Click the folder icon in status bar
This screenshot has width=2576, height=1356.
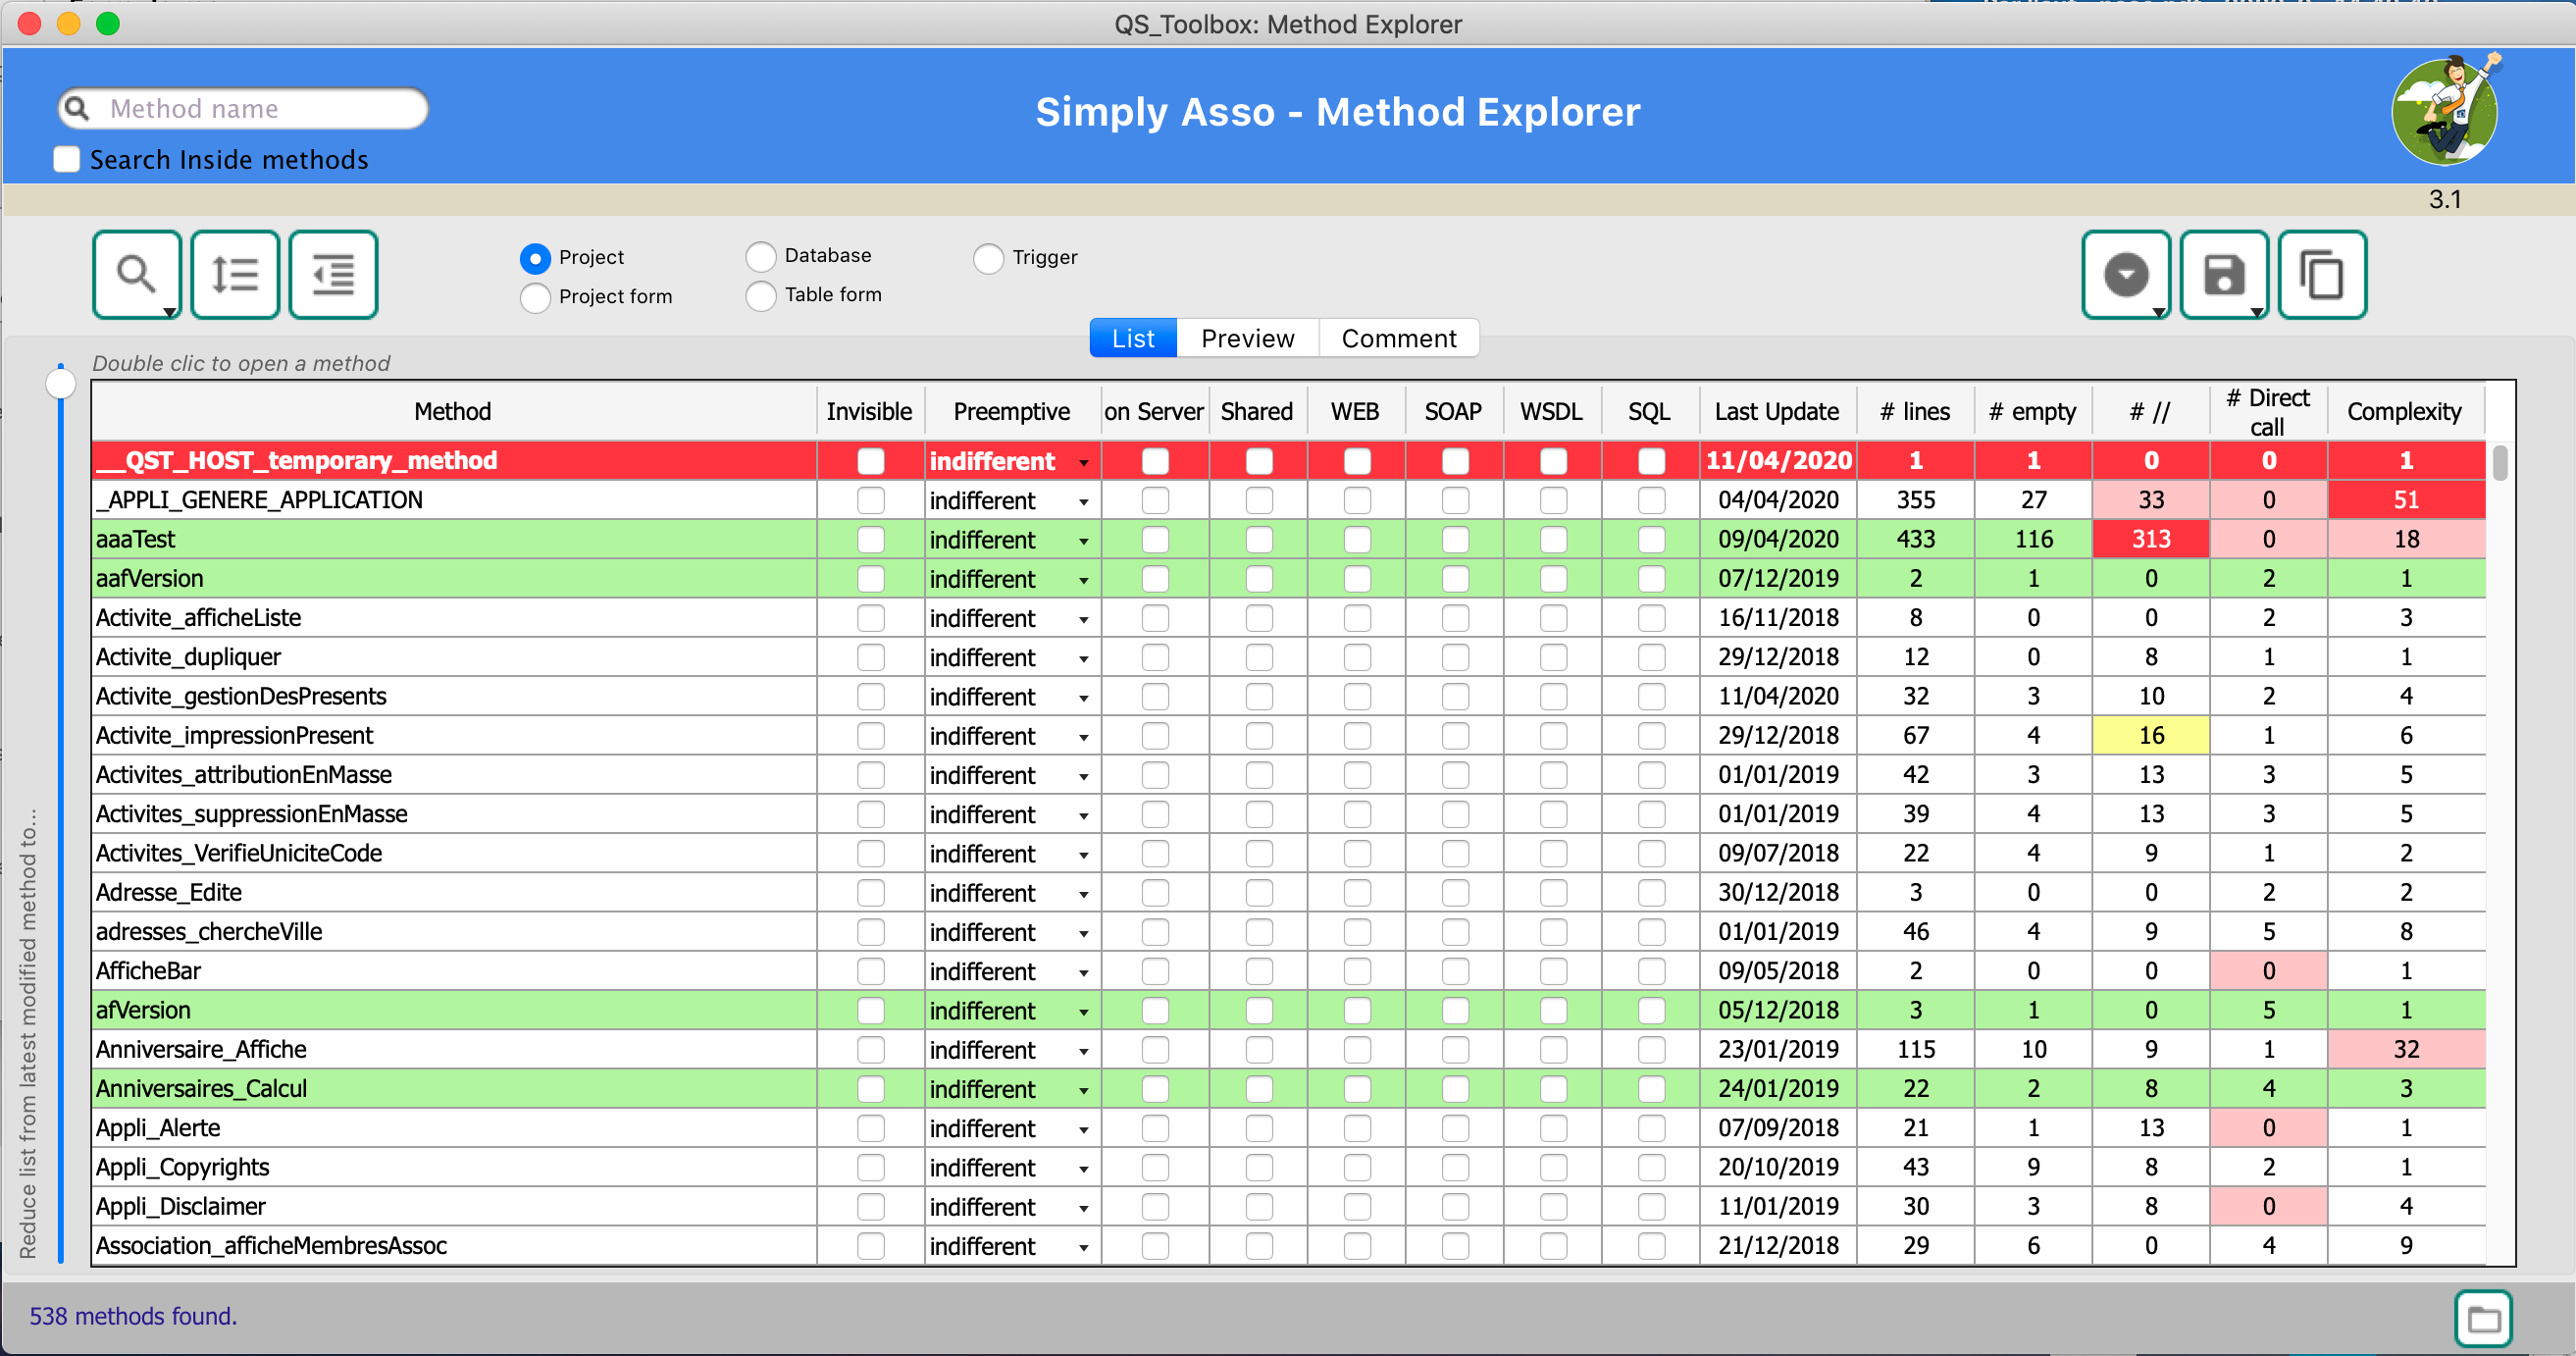coord(2483,1319)
